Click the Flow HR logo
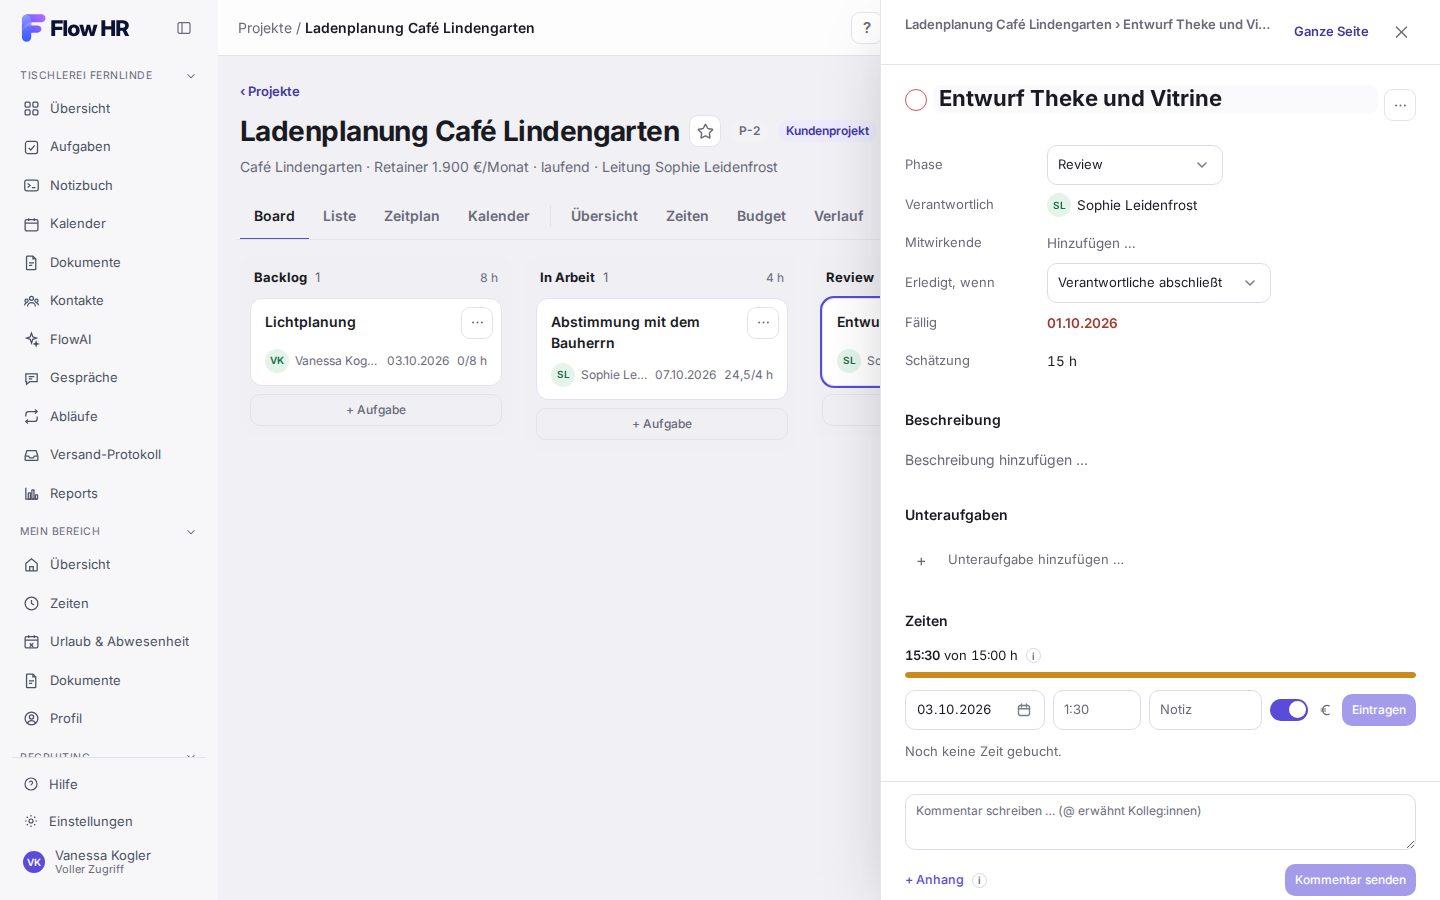Viewport: 1440px width, 900px height. pos(75,28)
